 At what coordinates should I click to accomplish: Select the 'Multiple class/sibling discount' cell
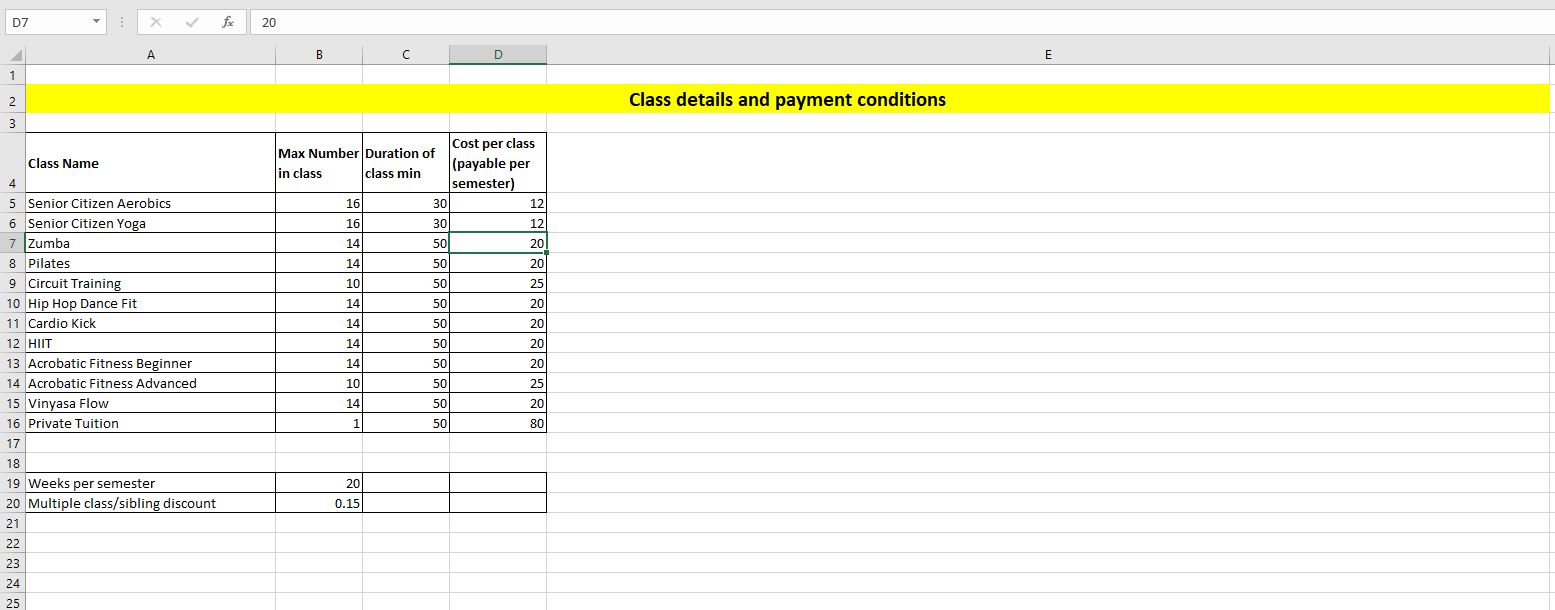150,503
